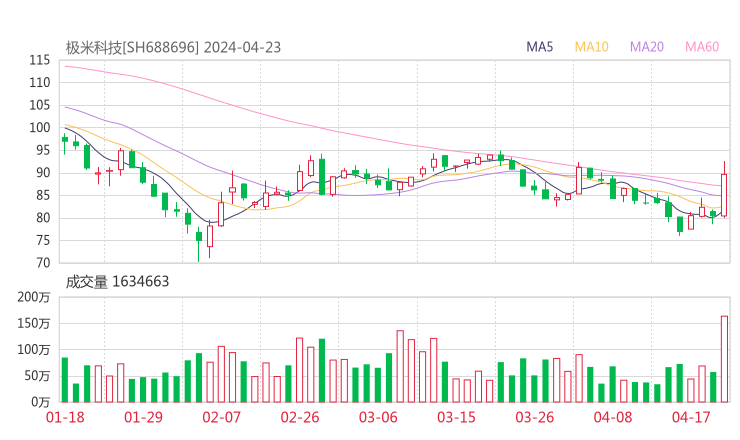Click the 01-18 date axis label
The image size is (740, 440).
(x=65, y=417)
